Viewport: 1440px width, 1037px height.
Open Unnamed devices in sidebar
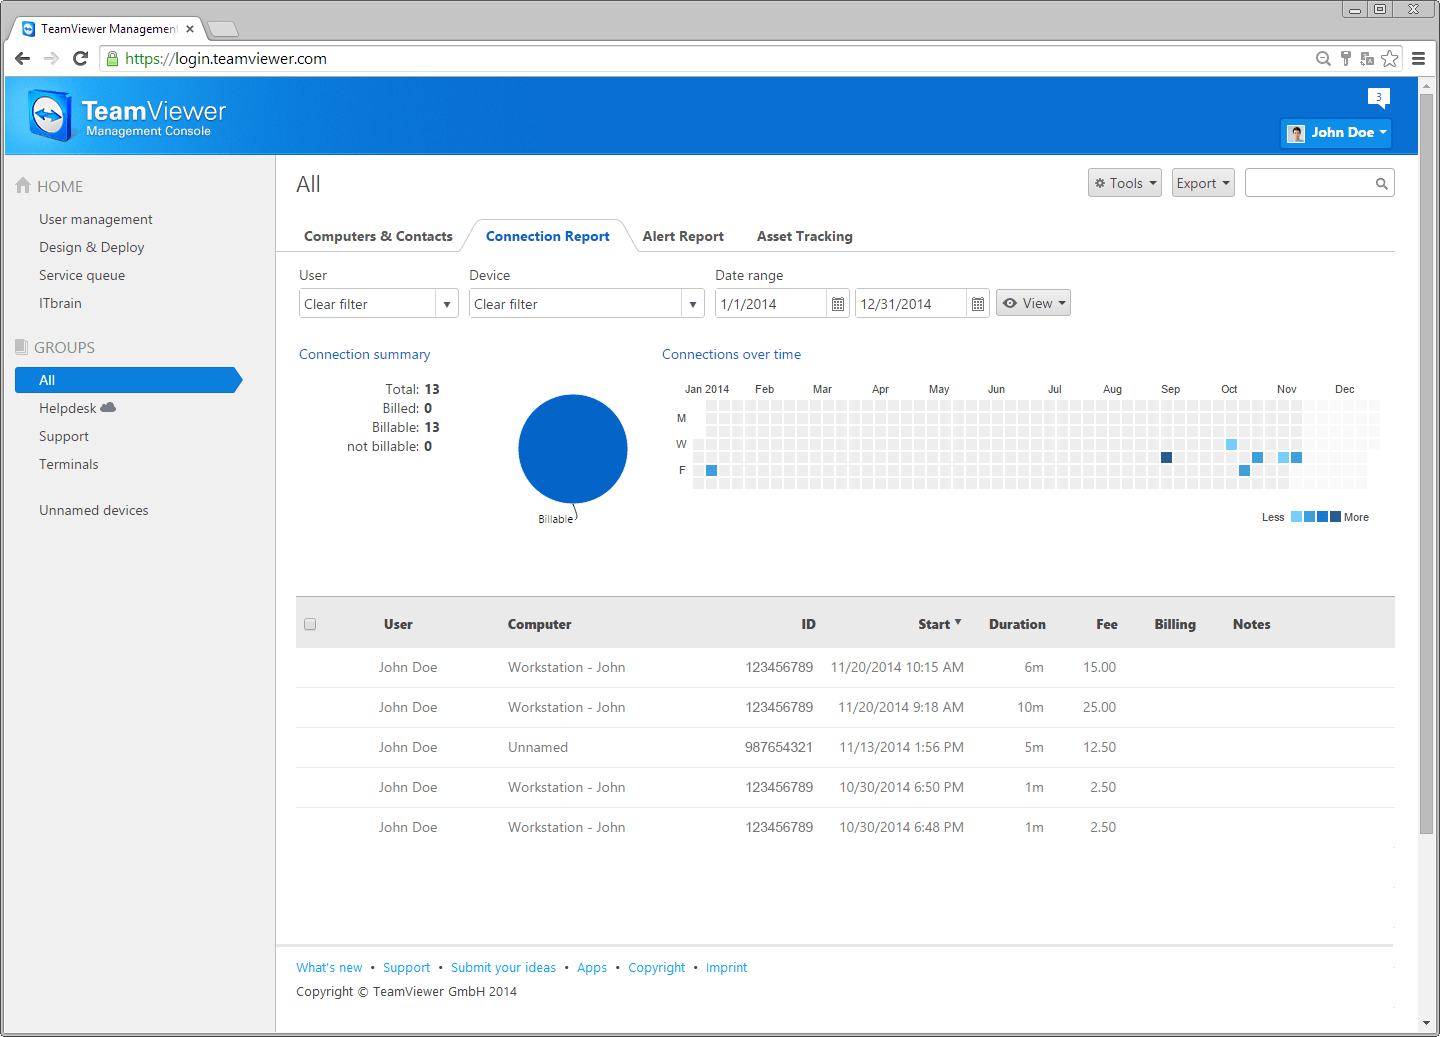94,510
